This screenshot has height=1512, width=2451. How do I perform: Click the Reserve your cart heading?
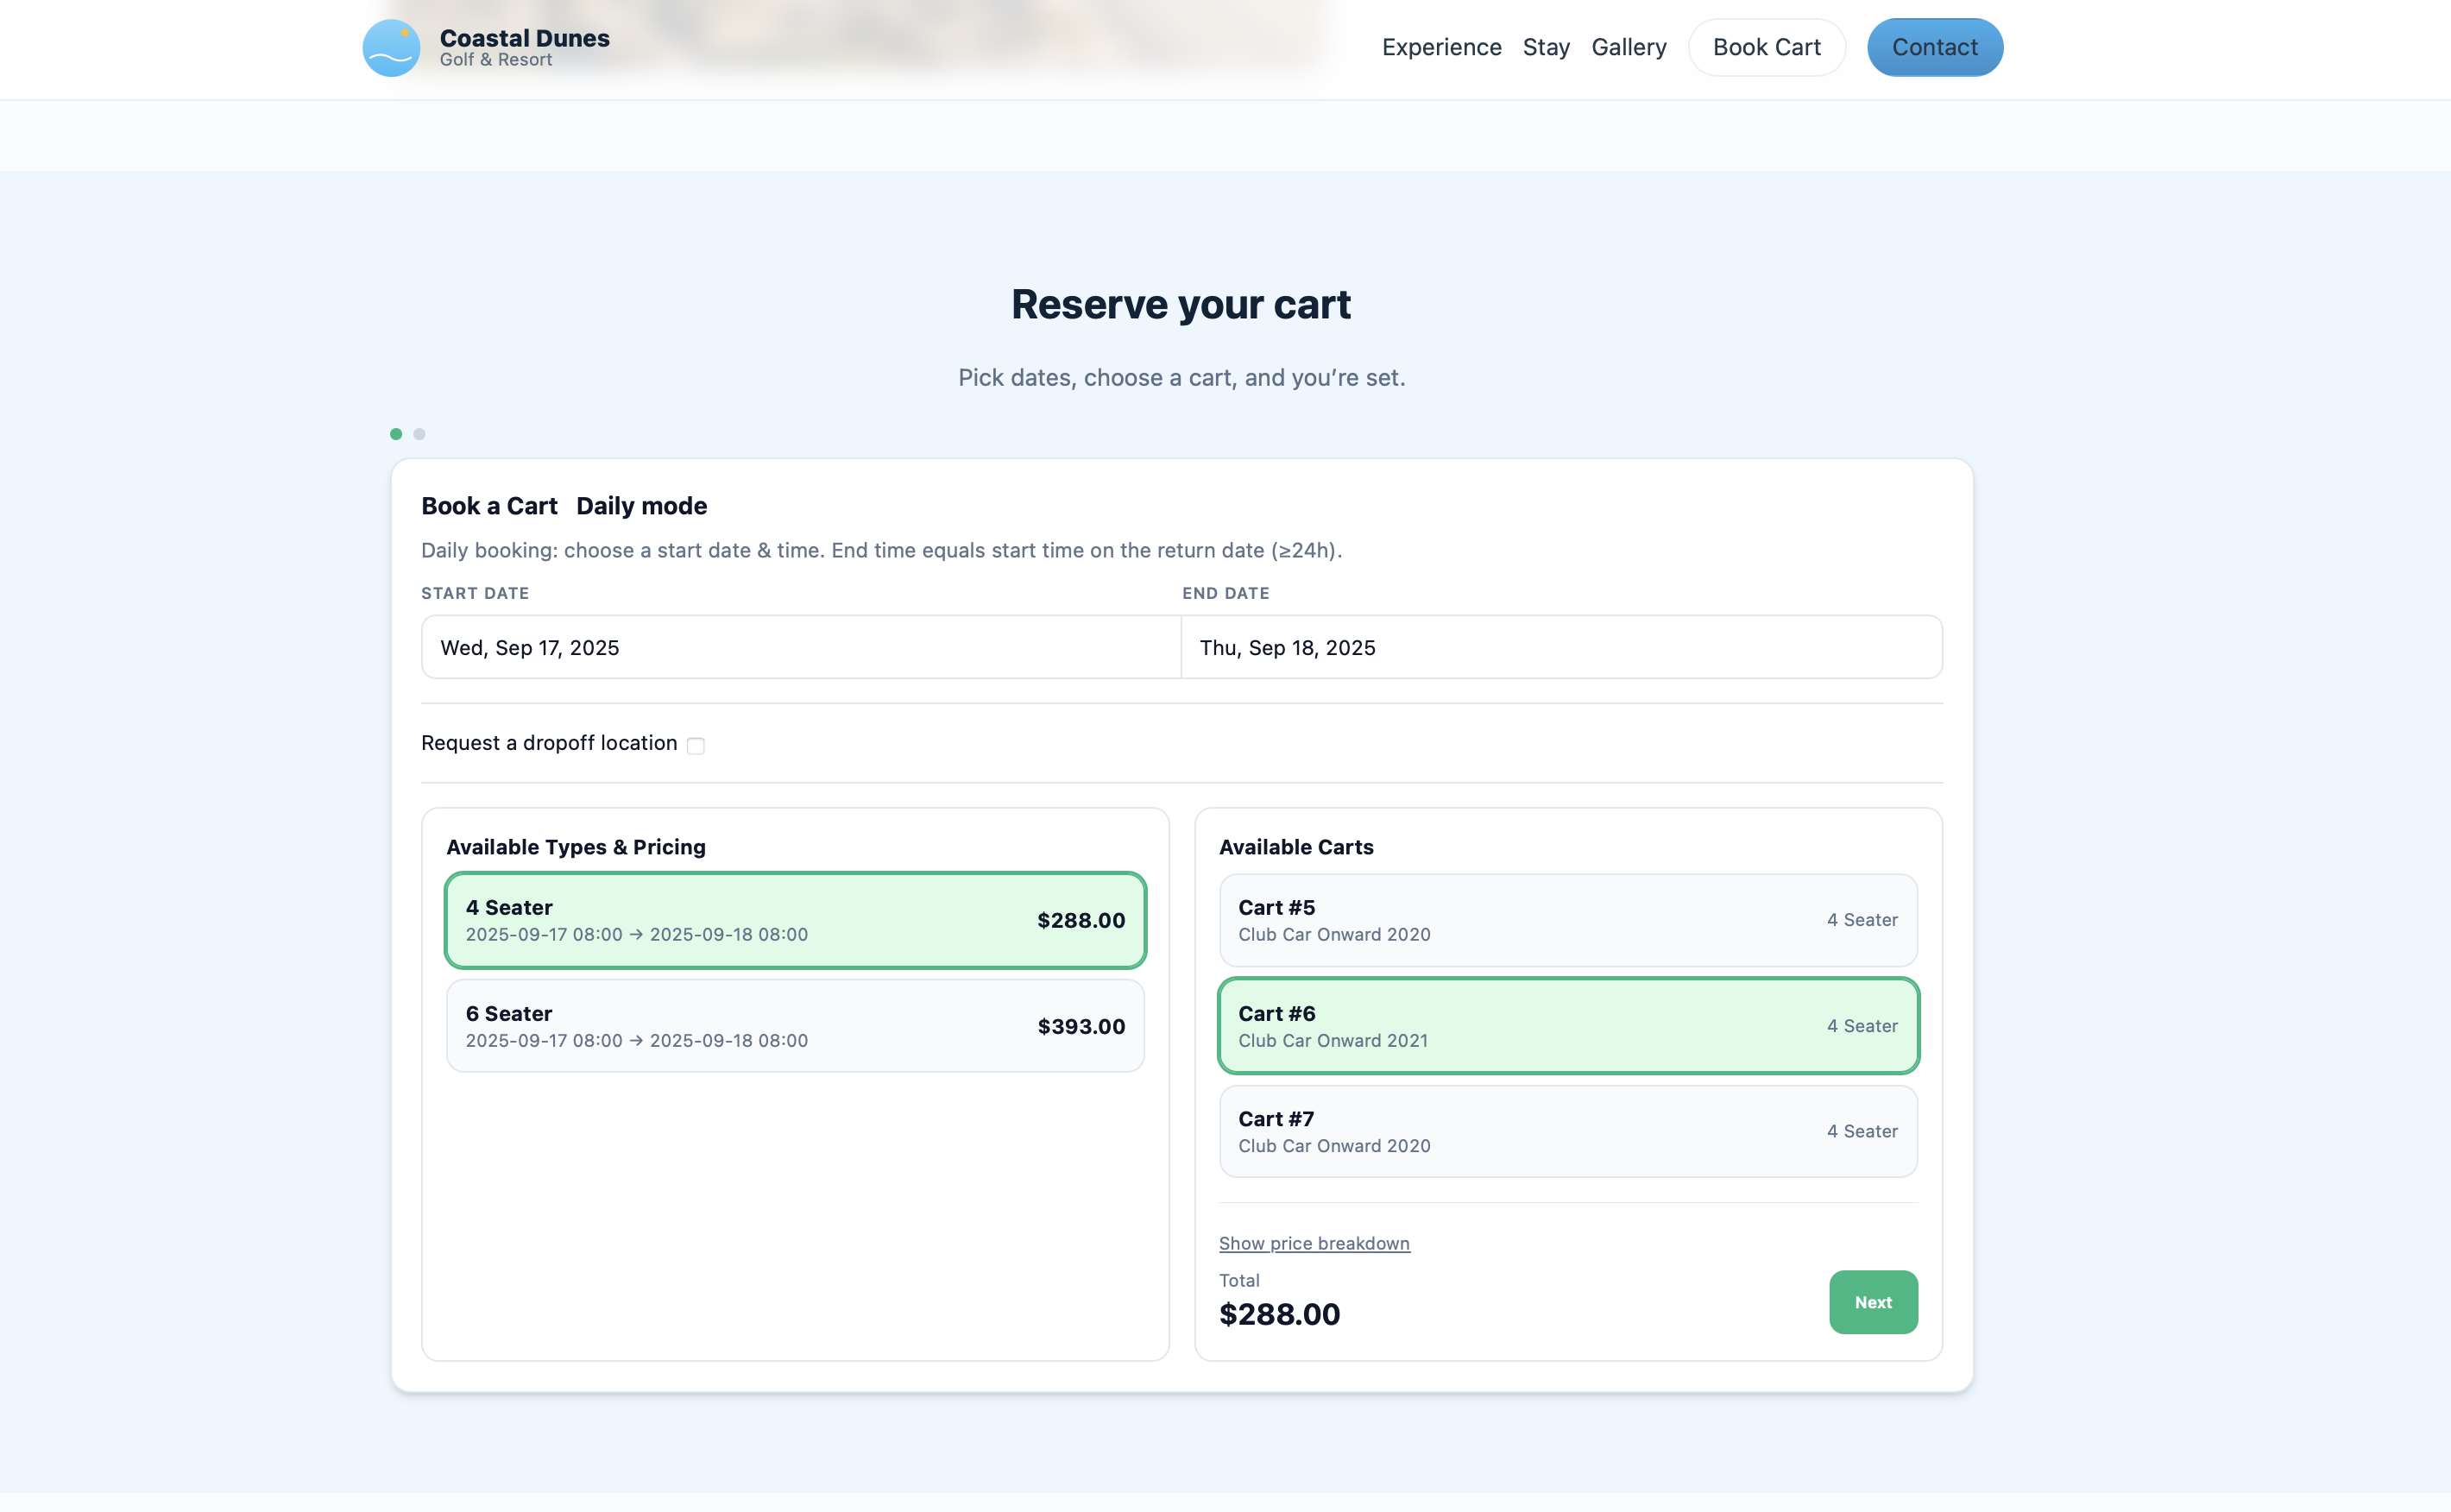pyautogui.click(x=1180, y=305)
